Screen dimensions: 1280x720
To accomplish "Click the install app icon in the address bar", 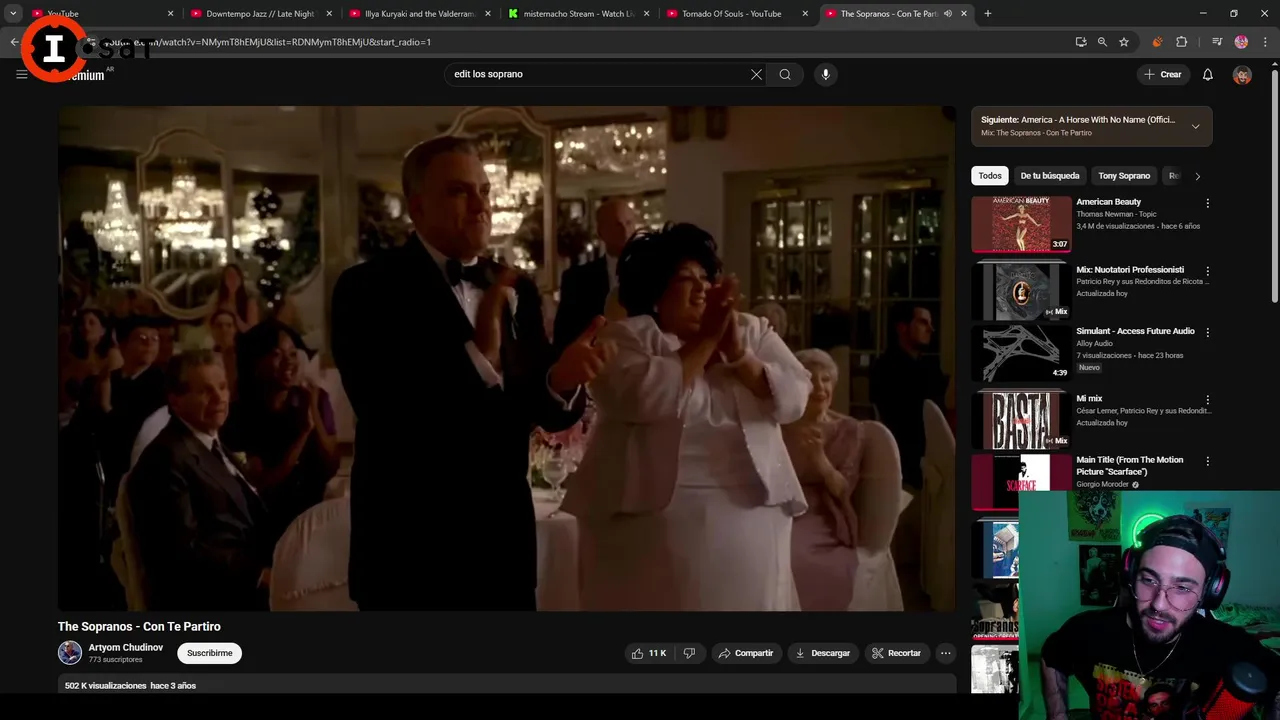I will pyautogui.click(x=1080, y=42).
